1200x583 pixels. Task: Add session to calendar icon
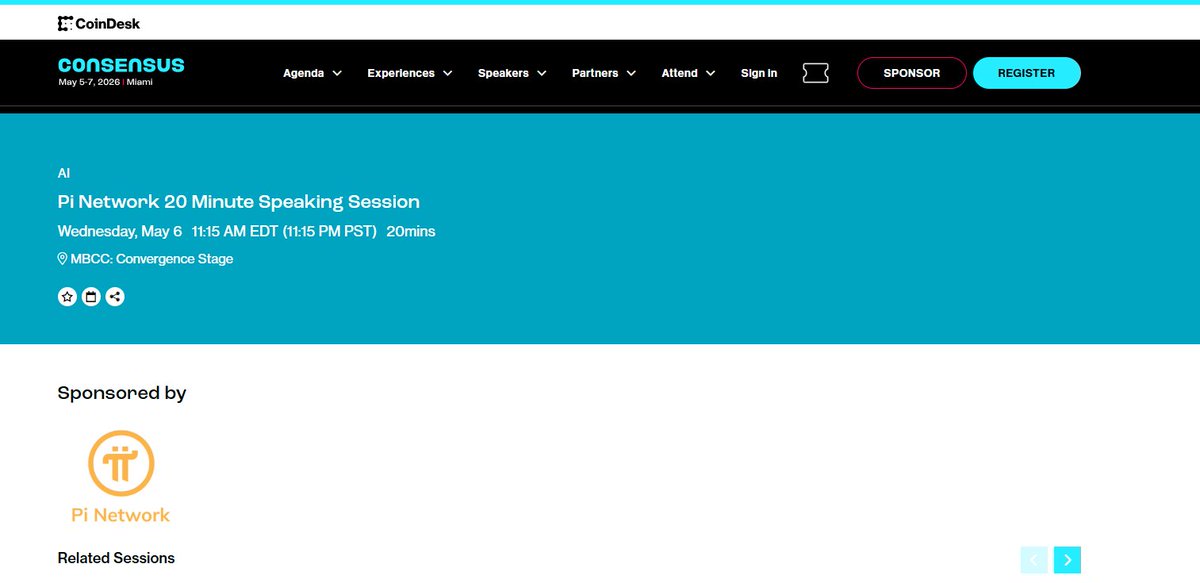pos(91,296)
